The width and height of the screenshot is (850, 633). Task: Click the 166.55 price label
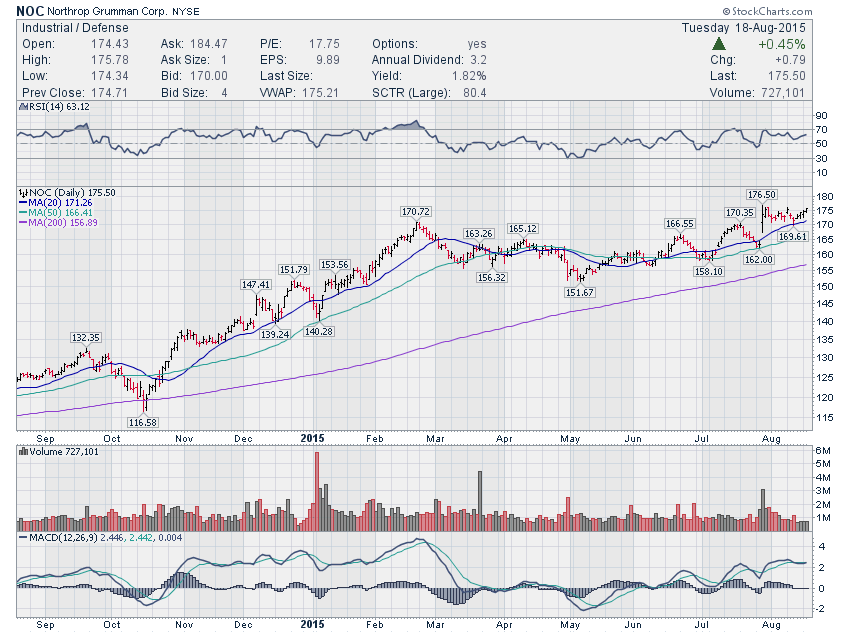point(679,223)
